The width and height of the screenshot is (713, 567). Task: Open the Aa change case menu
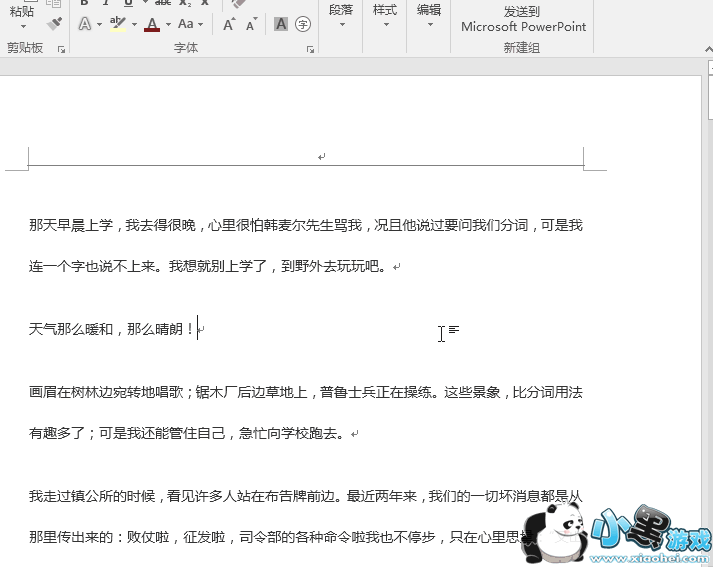190,24
